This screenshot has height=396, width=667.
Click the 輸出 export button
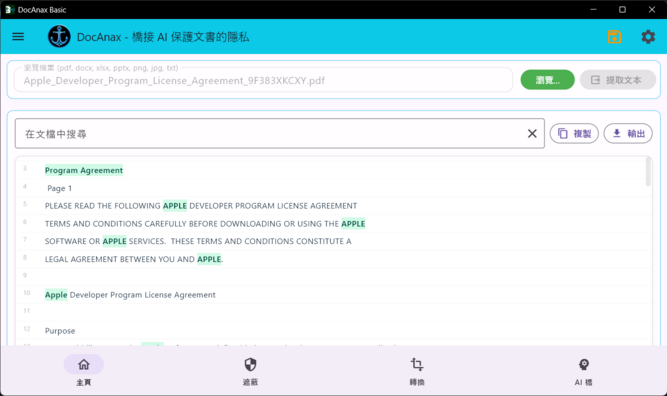coord(628,134)
